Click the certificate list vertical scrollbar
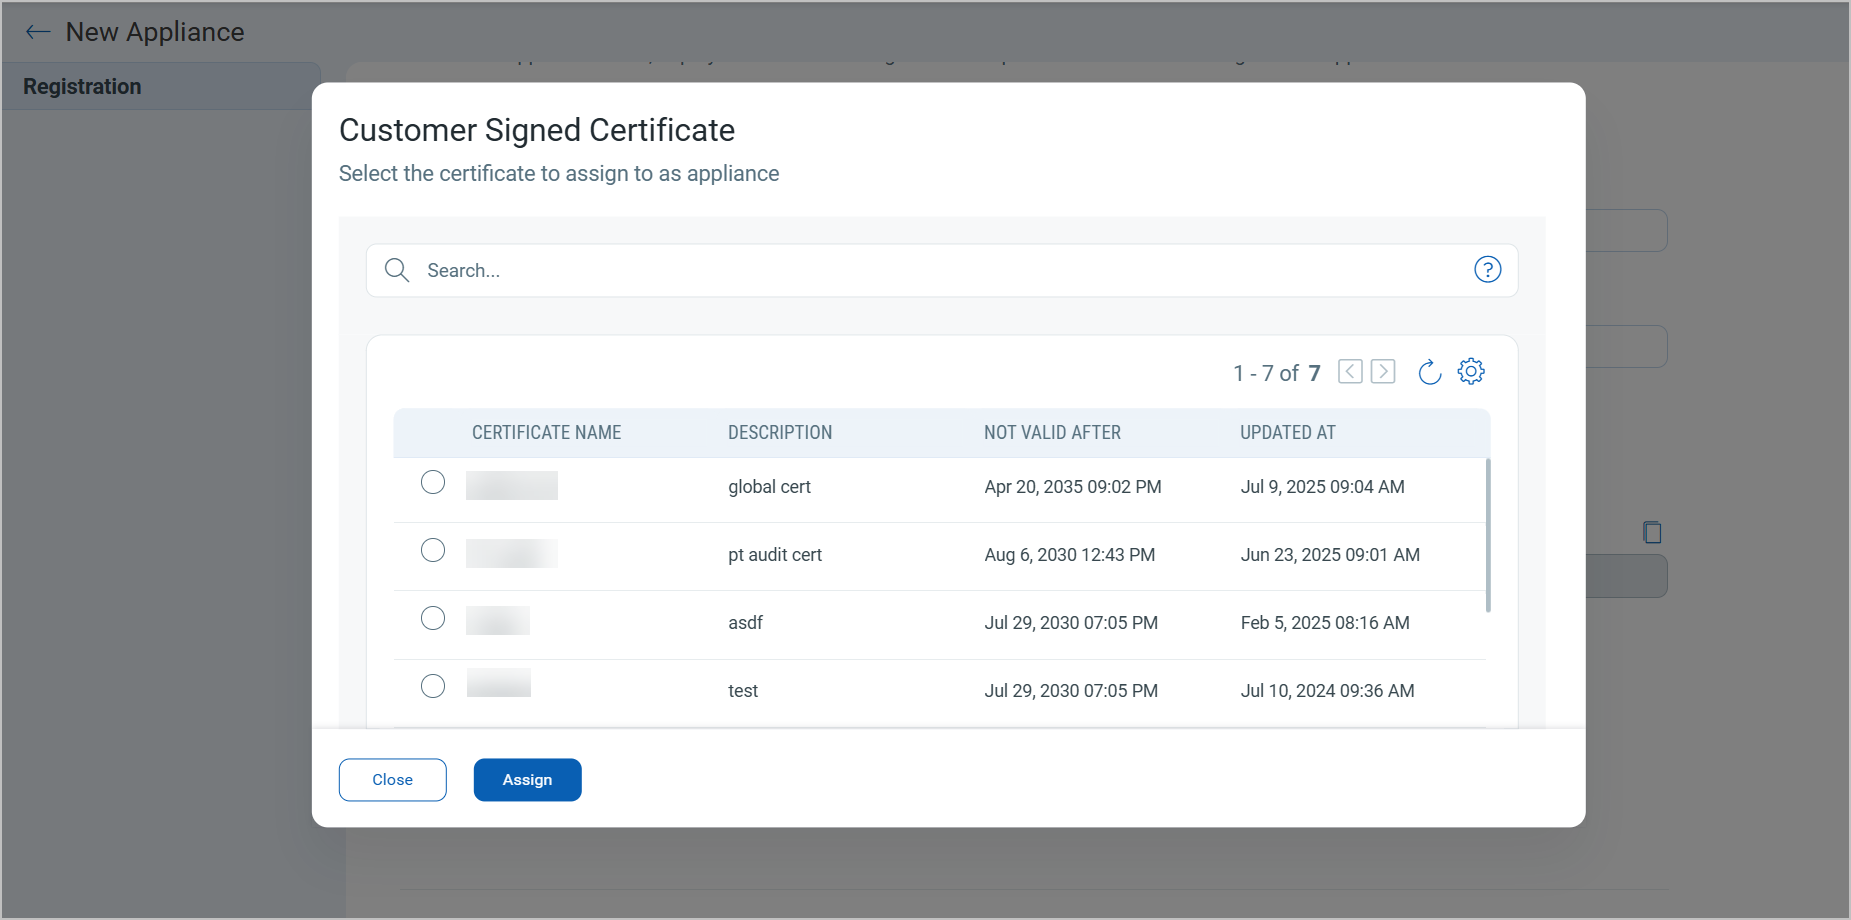The width and height of the screenshot is (1851, 920). (1488, 535)
